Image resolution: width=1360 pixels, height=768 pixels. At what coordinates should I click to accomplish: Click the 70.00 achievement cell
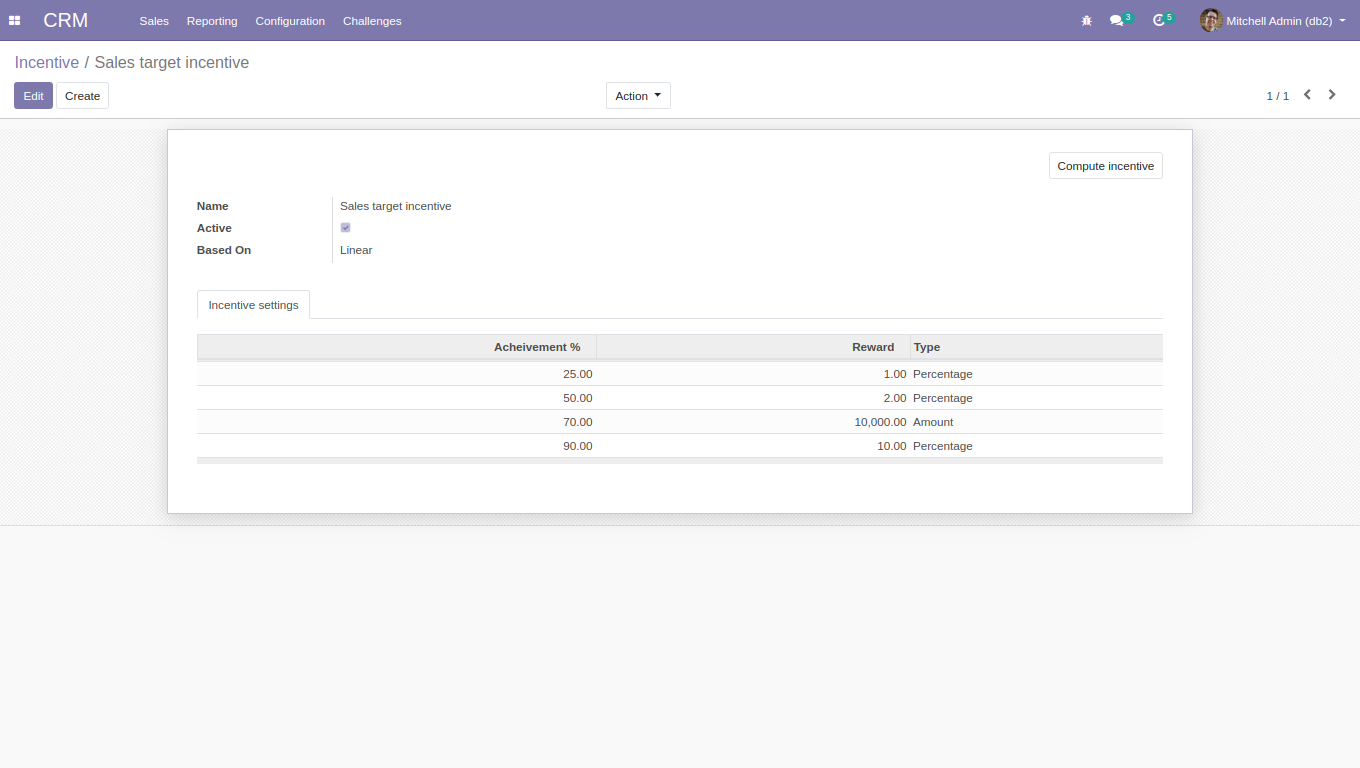pos(397,422)
